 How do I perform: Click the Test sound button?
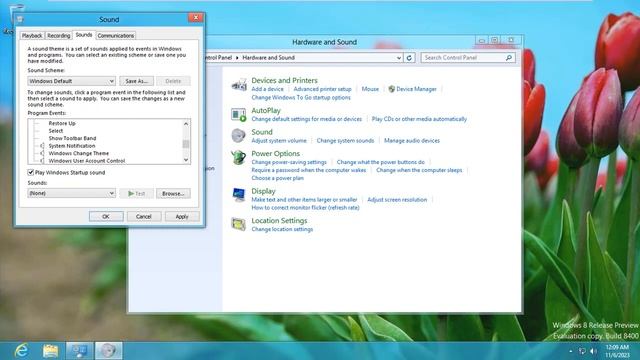coord(136,193)
